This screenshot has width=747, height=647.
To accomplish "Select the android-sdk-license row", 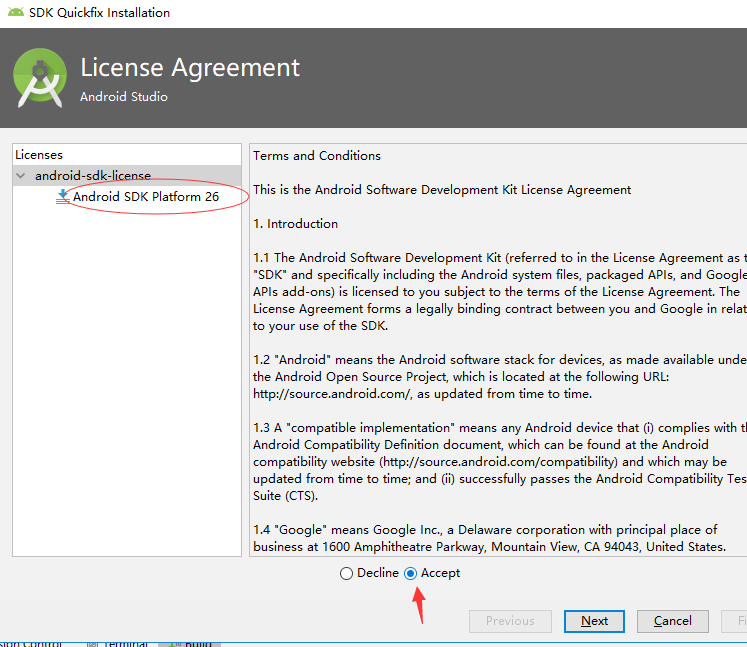I will tap(127, 175).
